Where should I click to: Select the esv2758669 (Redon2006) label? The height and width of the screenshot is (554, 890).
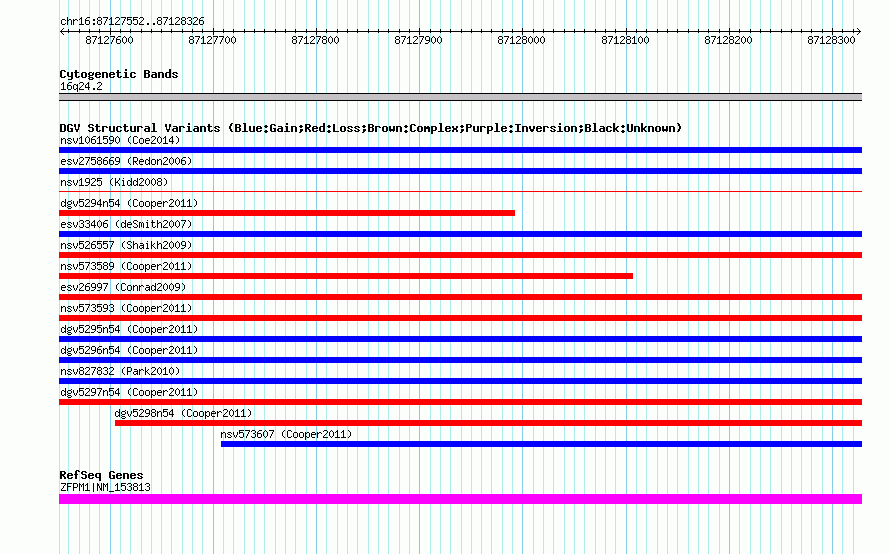tap(126, 161)
